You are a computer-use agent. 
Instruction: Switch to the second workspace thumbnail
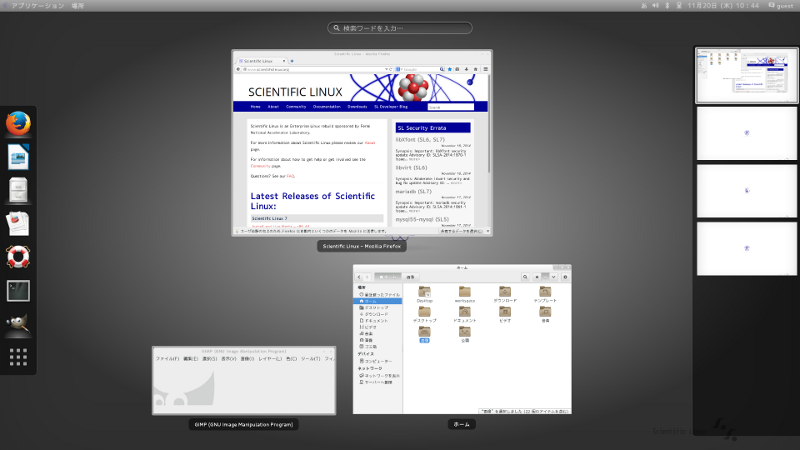(x=746, y=133)
